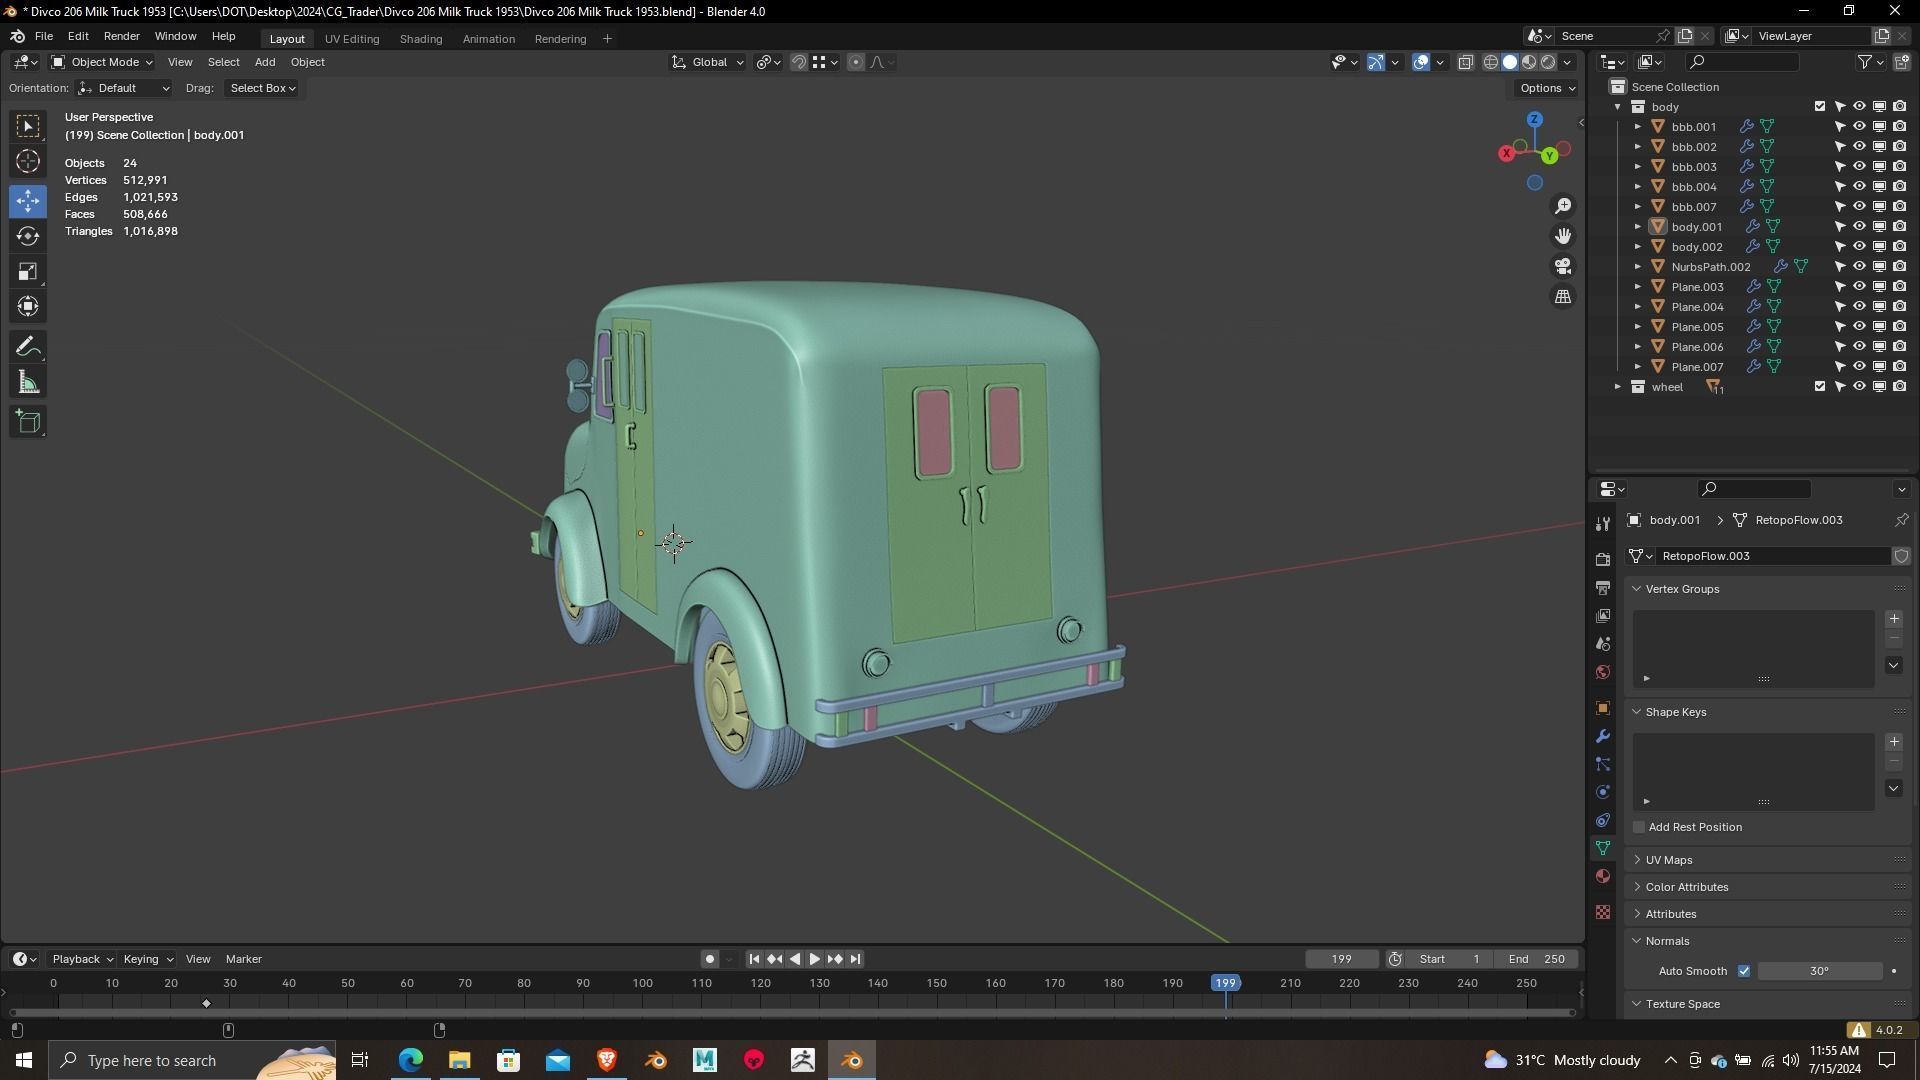Select the Annotate tool
1920x1080 pixels.
(x=28, y=347)
